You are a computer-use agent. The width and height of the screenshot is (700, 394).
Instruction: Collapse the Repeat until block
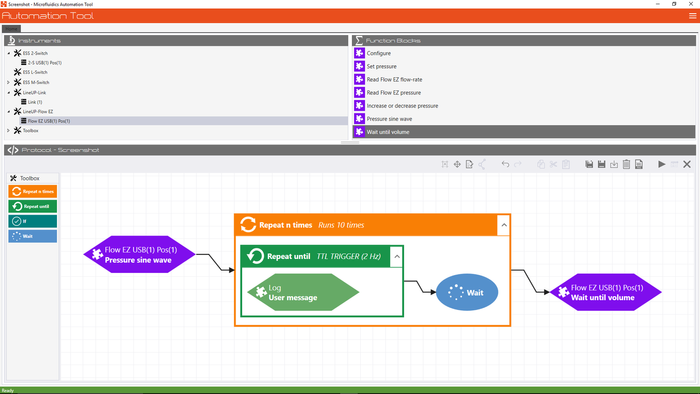(x=396, y=257)
